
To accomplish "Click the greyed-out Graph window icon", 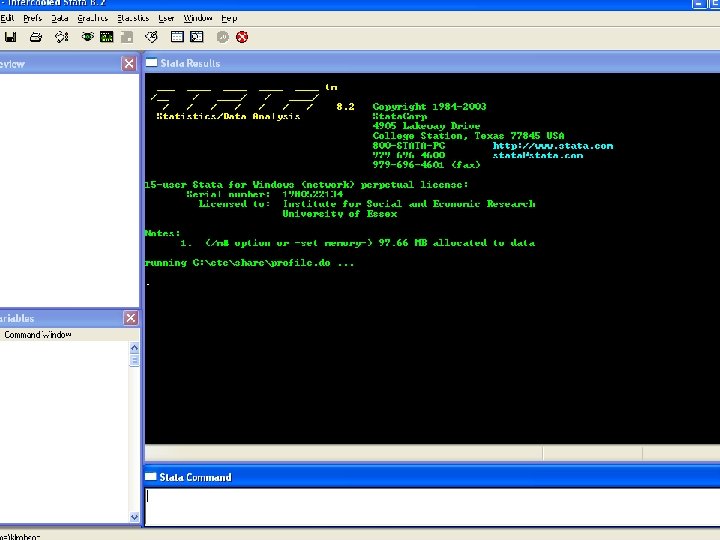I will click(x=127, y=37).
